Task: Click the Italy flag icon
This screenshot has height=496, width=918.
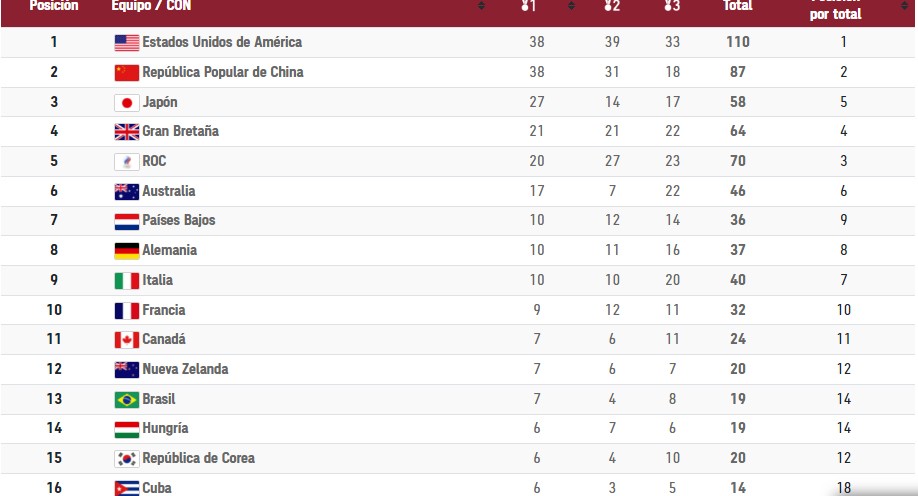Action: [126, 281]
